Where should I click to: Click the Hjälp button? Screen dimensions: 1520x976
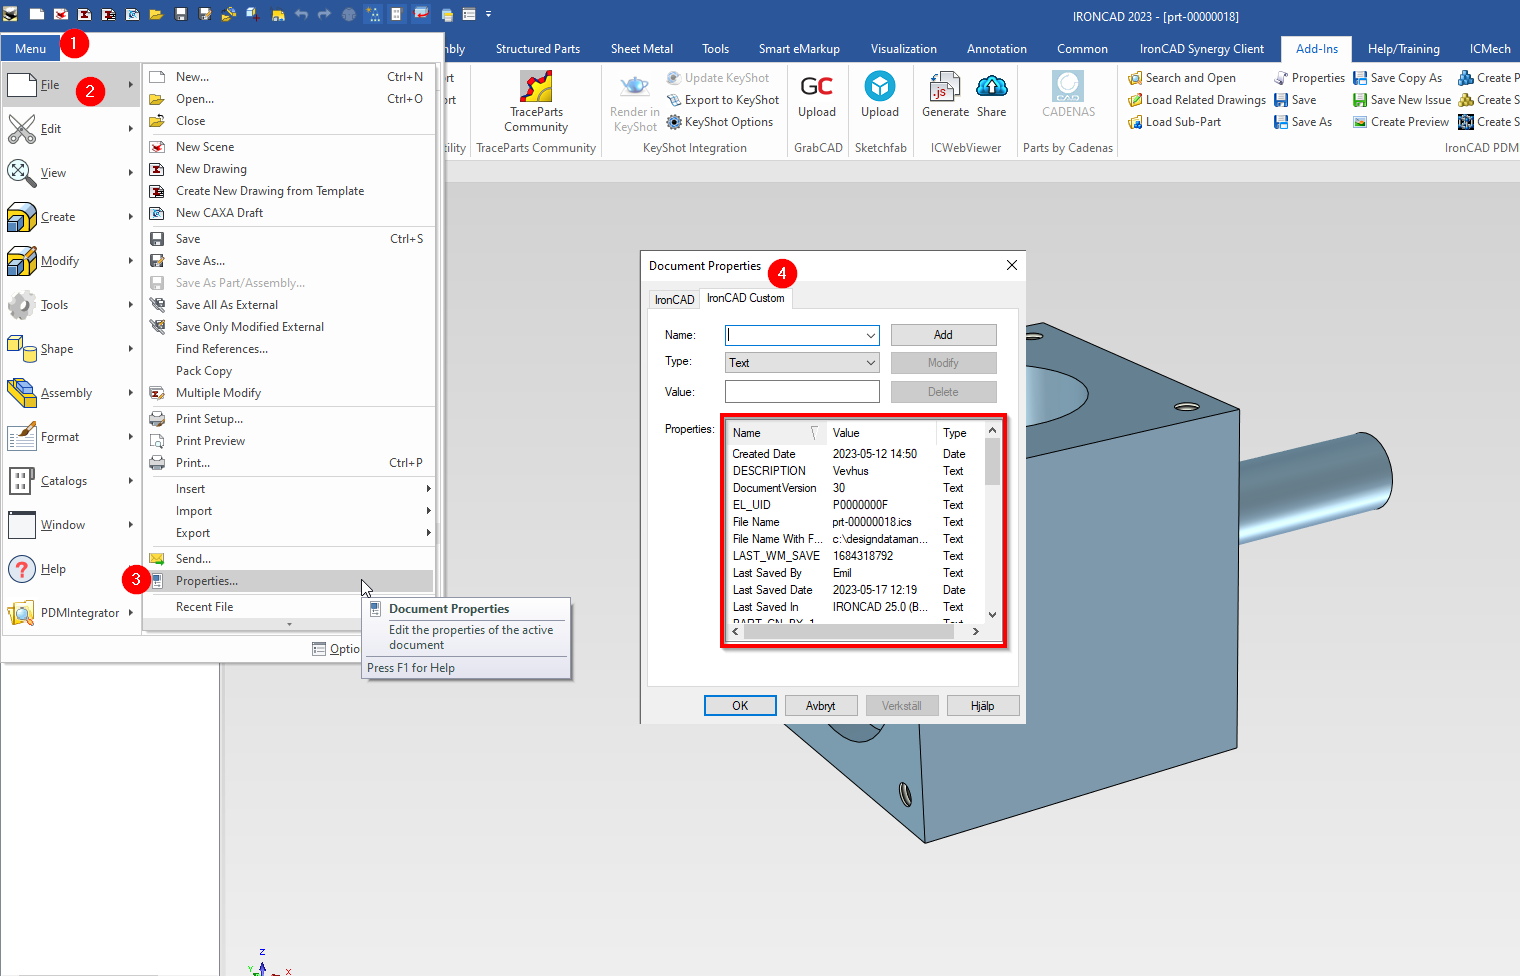pos(983,706)
